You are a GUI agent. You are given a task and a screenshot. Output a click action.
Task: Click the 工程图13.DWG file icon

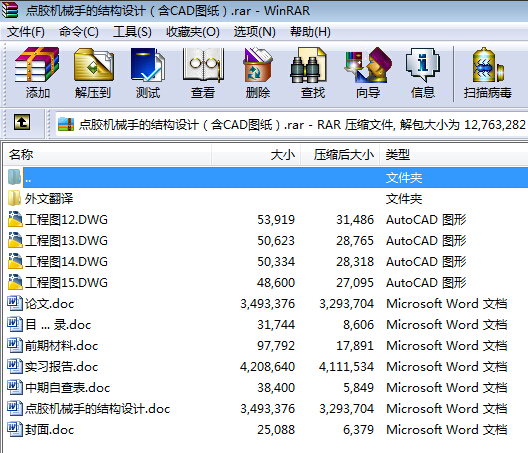point(15,240)
